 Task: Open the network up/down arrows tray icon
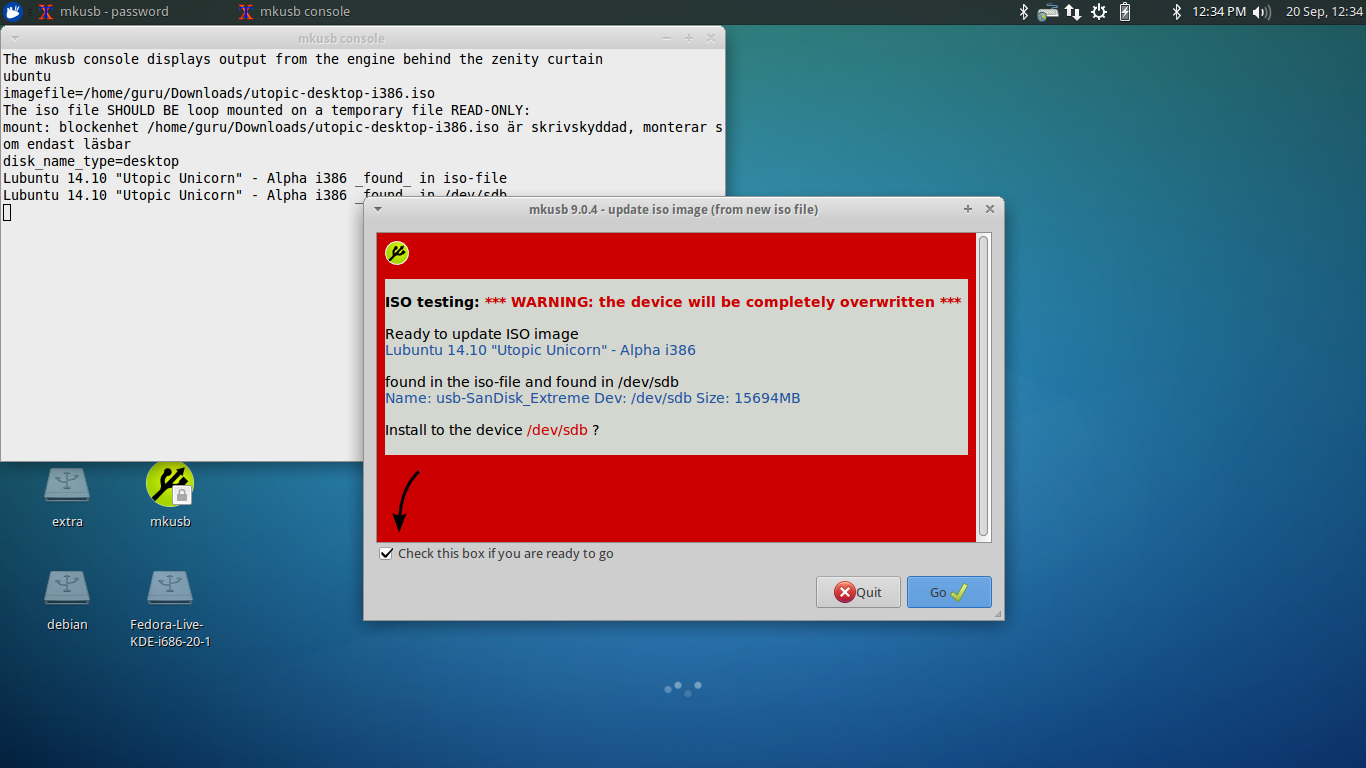coord(1073,12)
